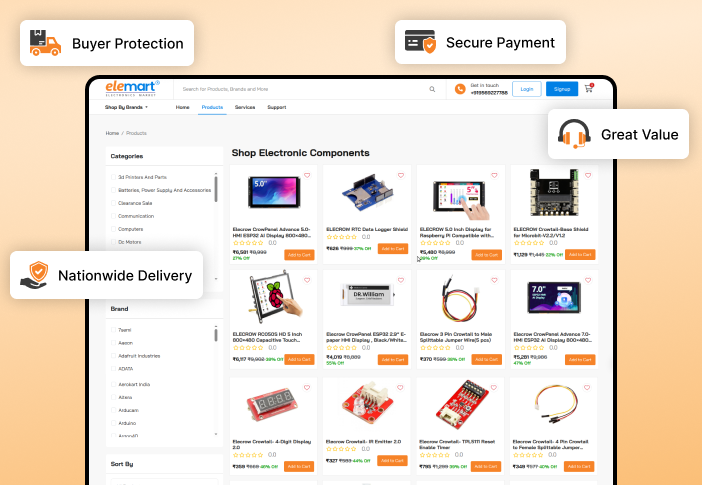Click the Categories list scrollbar thumb
This screenshot has width=702, height=485.
pyautogui.click(x=216, y=189)
